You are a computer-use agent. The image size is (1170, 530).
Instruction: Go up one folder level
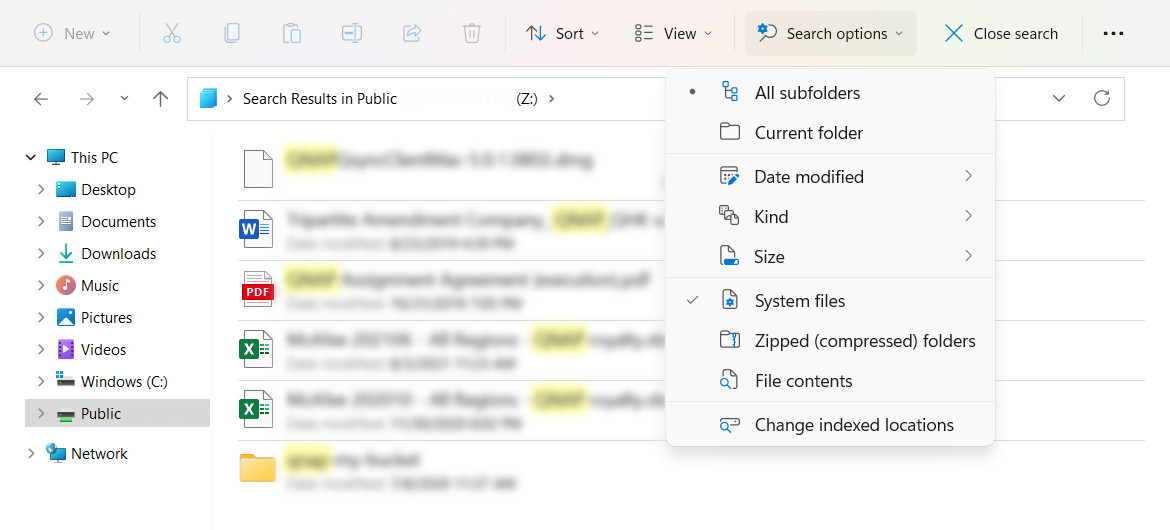click(160, 98)
